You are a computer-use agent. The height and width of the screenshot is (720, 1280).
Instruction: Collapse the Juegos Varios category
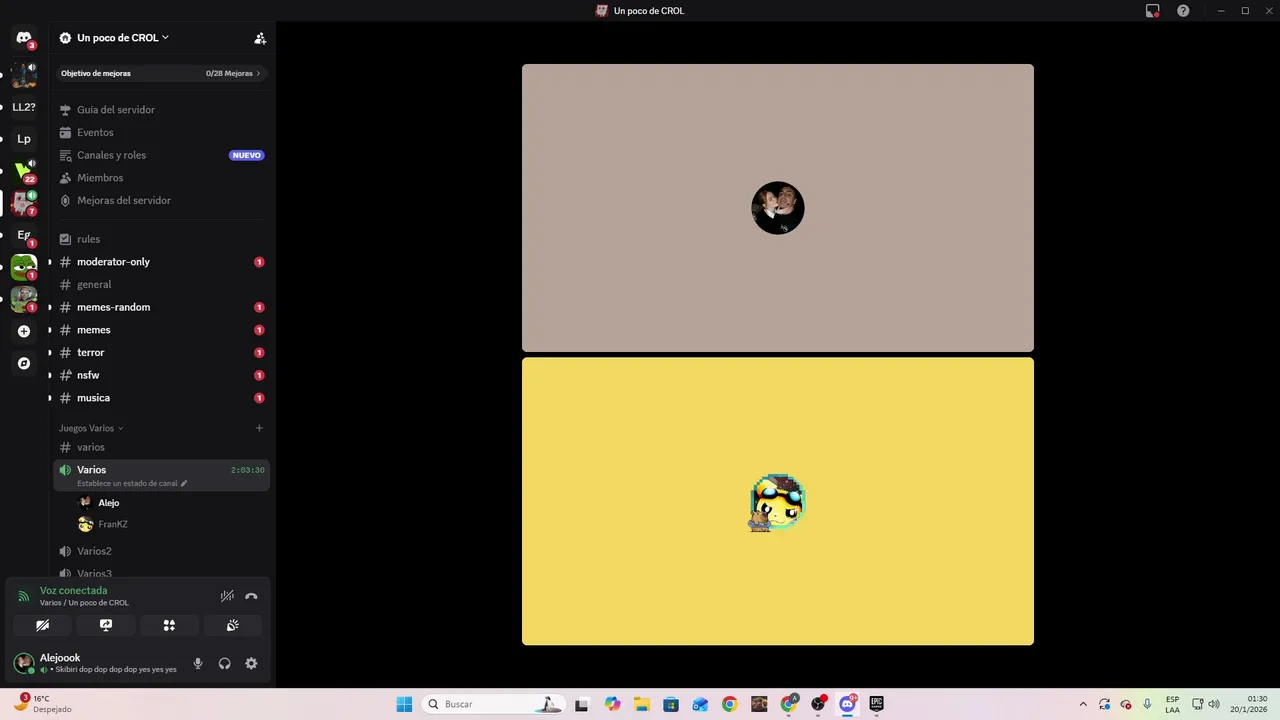91,428
